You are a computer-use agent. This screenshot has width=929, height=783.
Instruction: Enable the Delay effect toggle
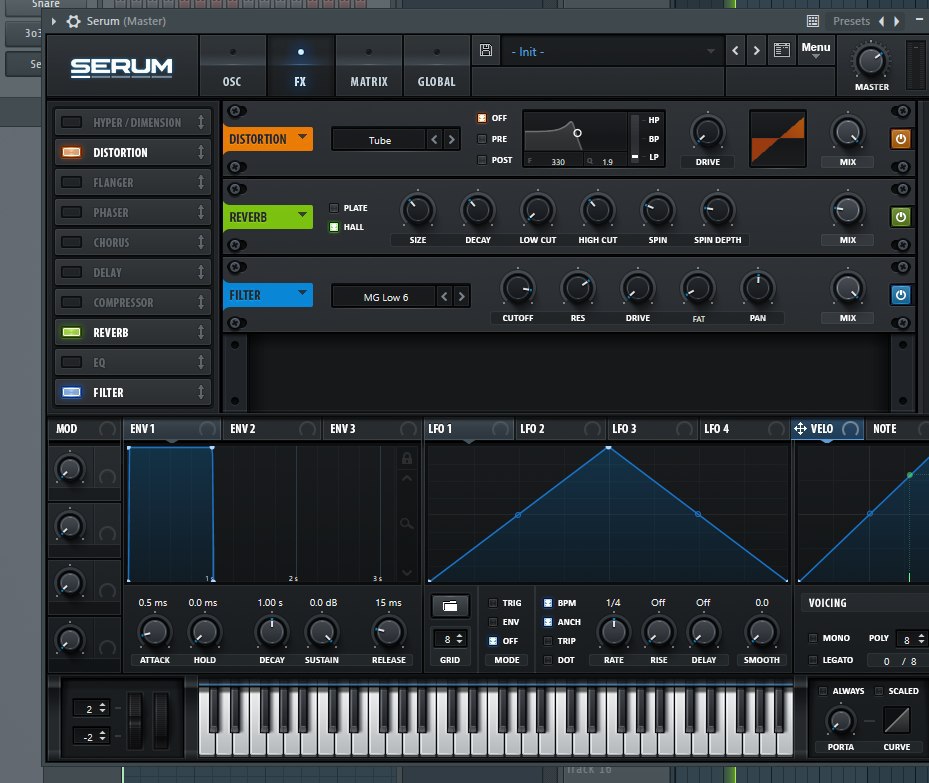[x=72, y=272]
